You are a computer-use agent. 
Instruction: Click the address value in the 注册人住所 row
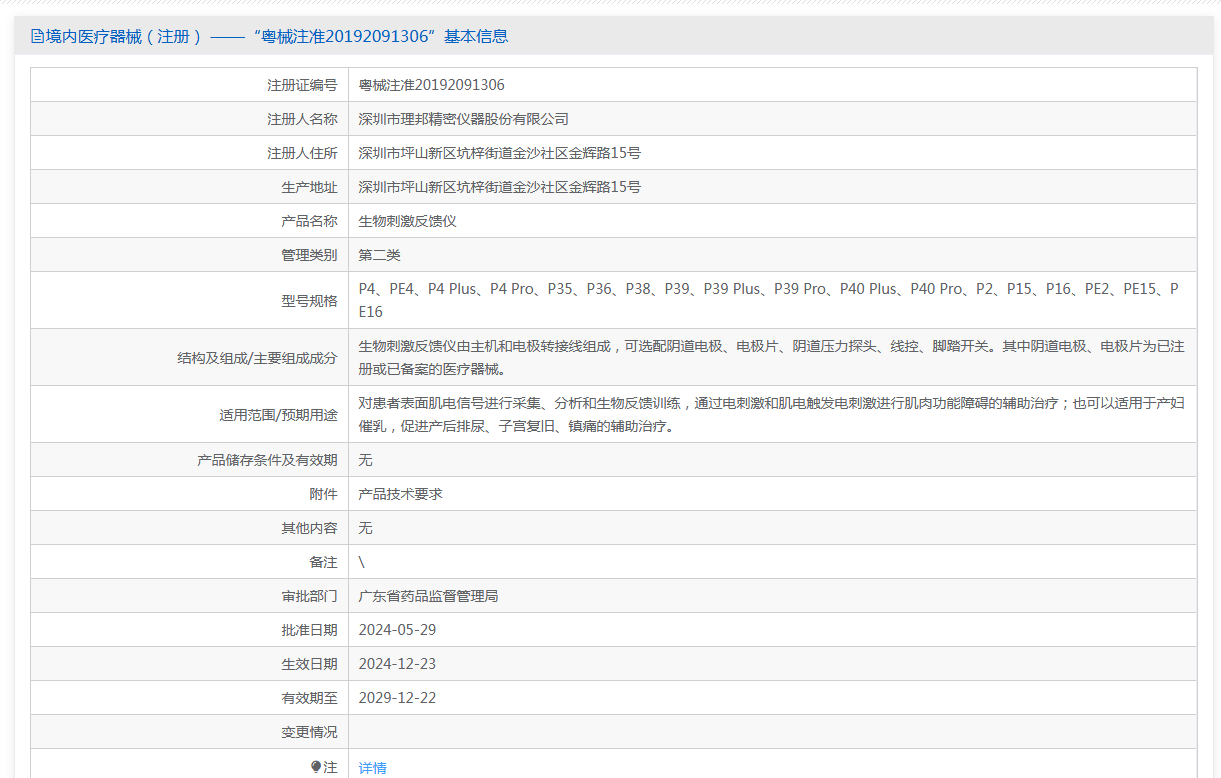pyautogui.click(x=499, y=153)
